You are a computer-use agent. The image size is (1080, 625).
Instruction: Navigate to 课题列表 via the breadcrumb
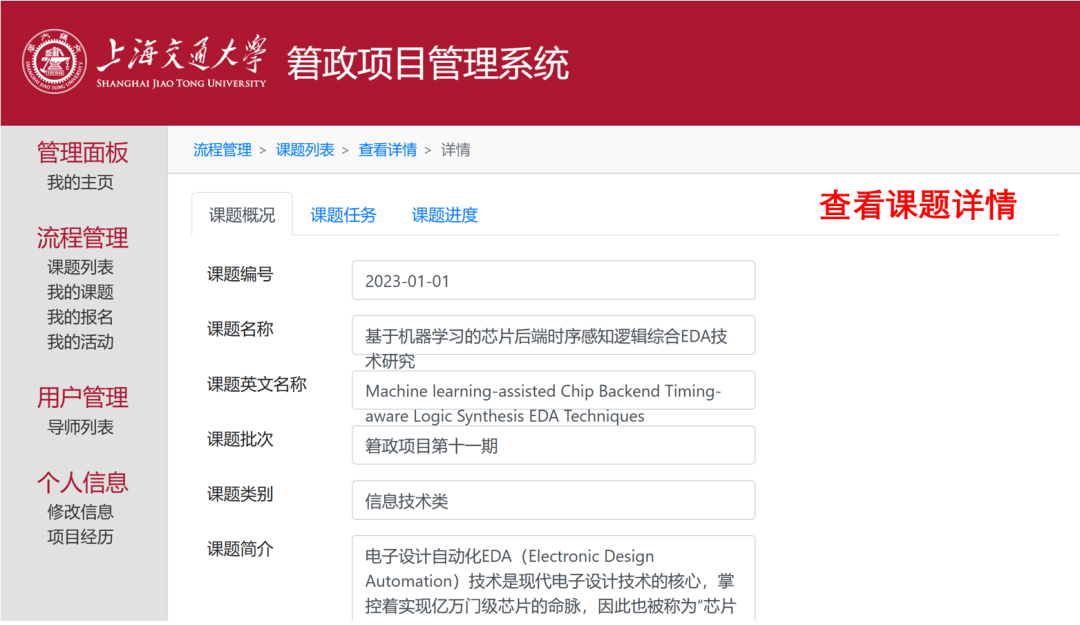tap(305, 150)
